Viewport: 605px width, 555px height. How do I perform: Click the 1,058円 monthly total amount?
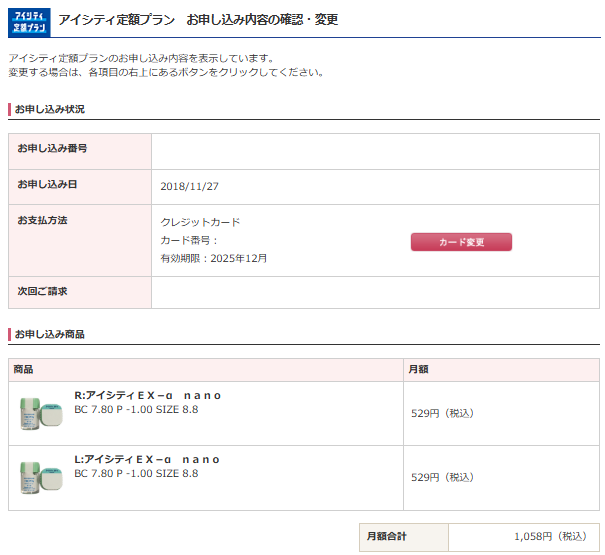(549, 537)
